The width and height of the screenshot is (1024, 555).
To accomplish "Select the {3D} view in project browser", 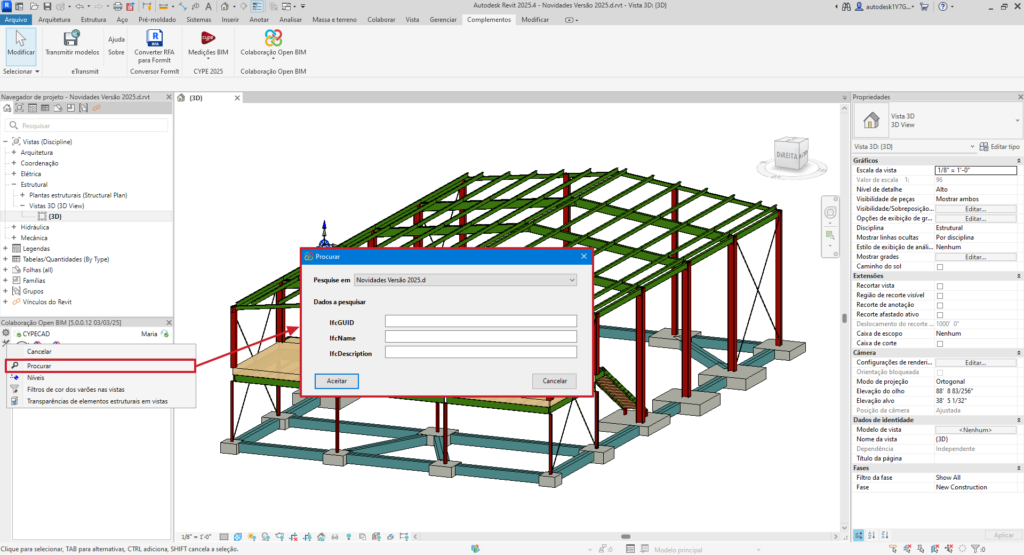I will pos(55,216).
